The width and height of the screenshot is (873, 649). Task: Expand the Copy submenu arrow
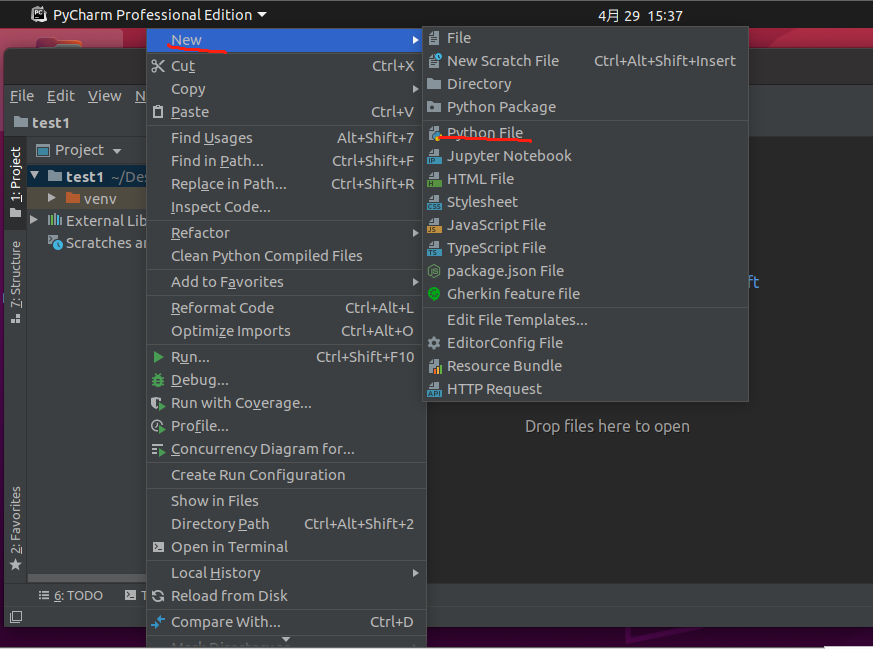415,89
